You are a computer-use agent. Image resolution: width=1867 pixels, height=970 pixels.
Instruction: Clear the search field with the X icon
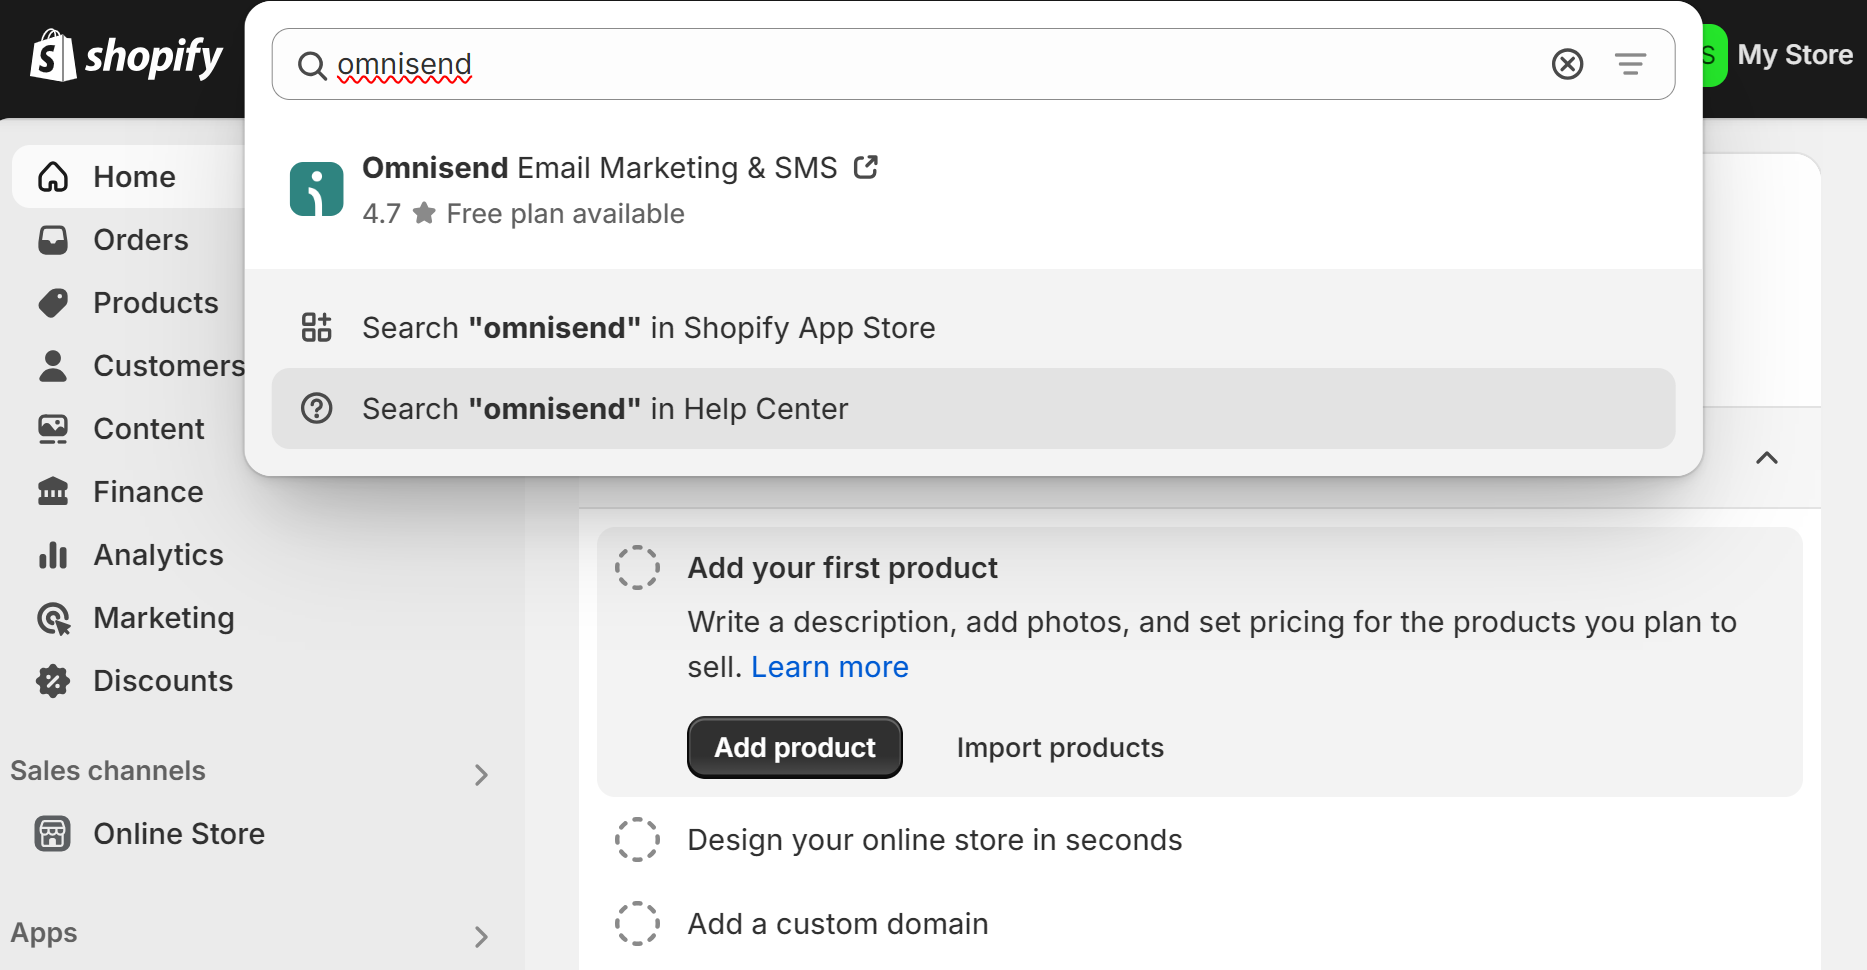[1567, 64]
